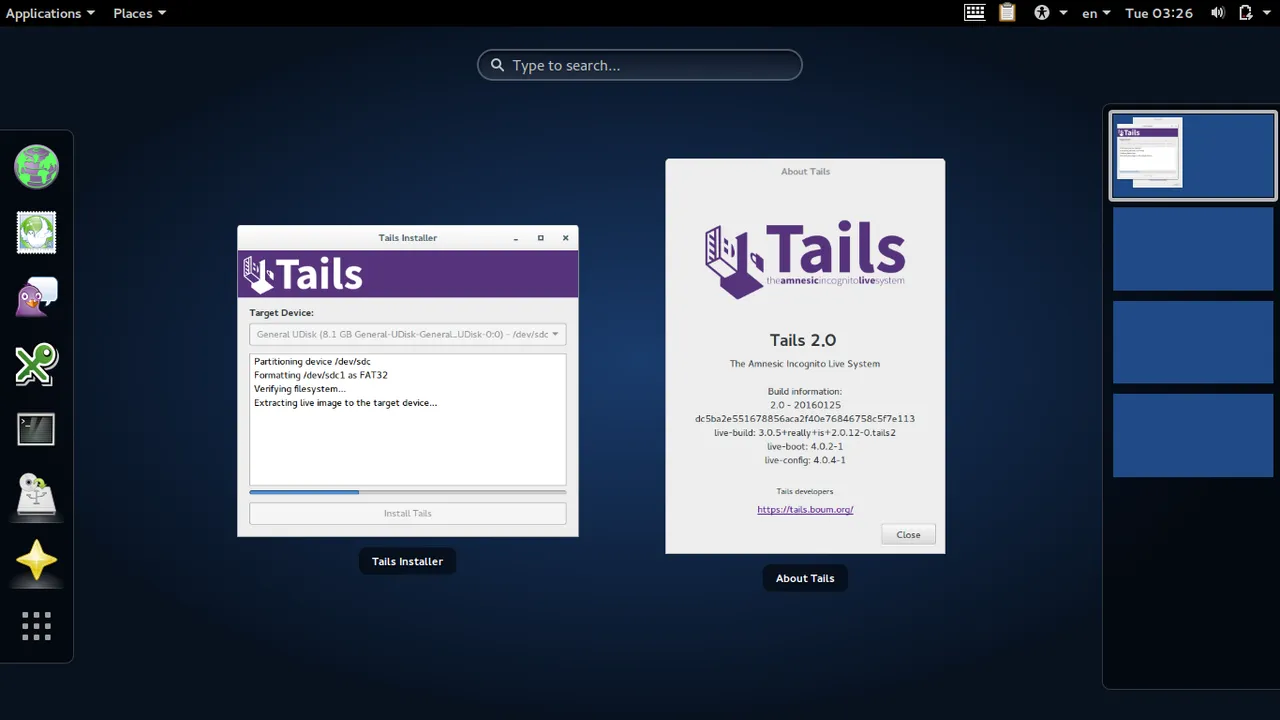Open the system power menu icon
This screenshot has height=720, width=1280.
pyautogui.click(x=1246, y=13)
